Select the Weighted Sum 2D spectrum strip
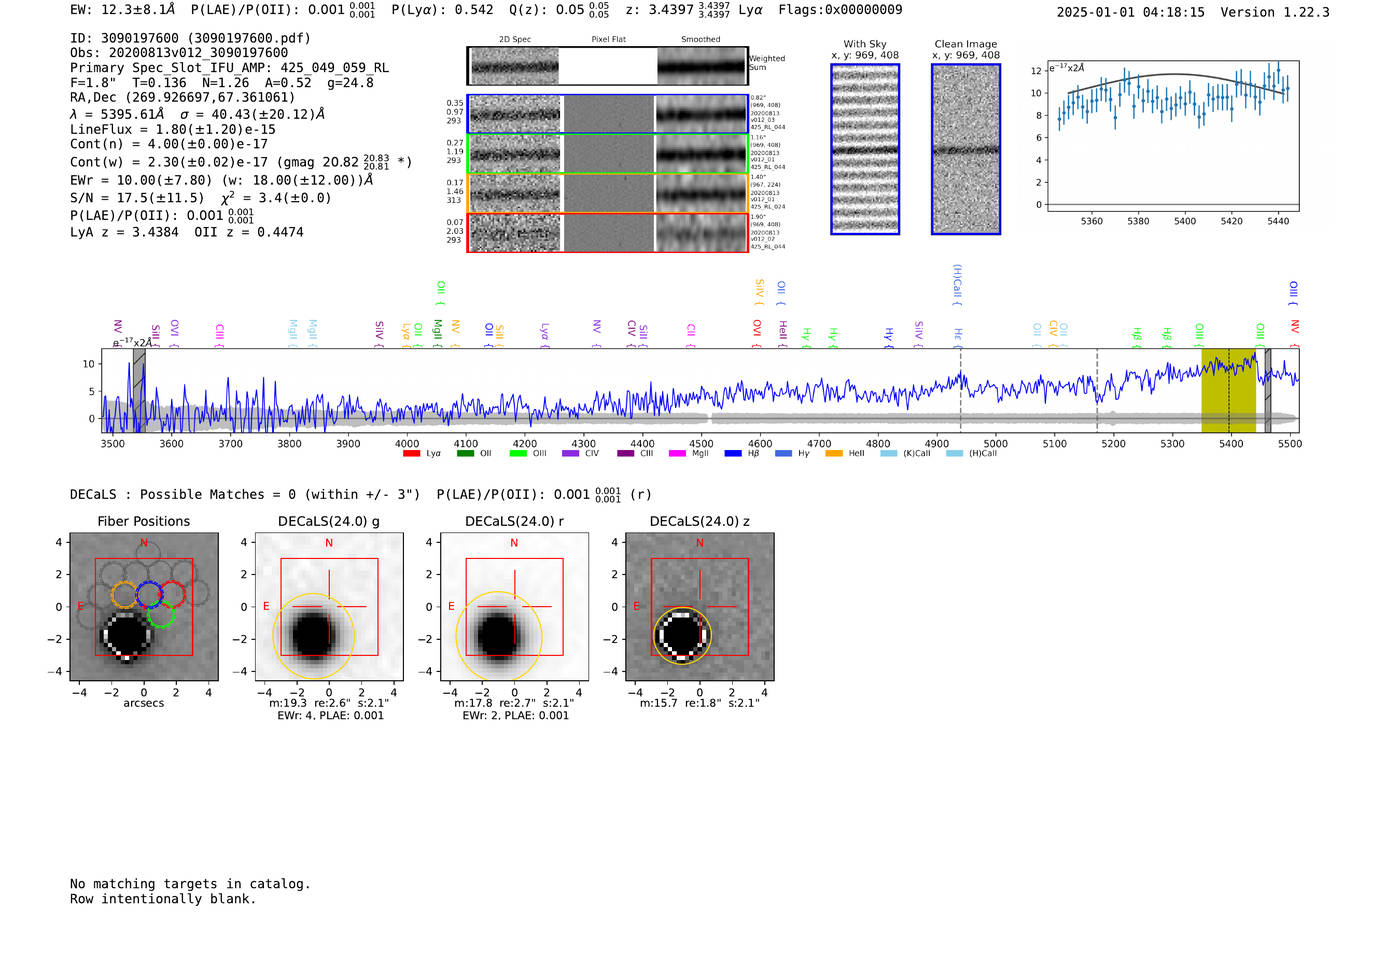The image size is (1400, 953). click(608, 66)
